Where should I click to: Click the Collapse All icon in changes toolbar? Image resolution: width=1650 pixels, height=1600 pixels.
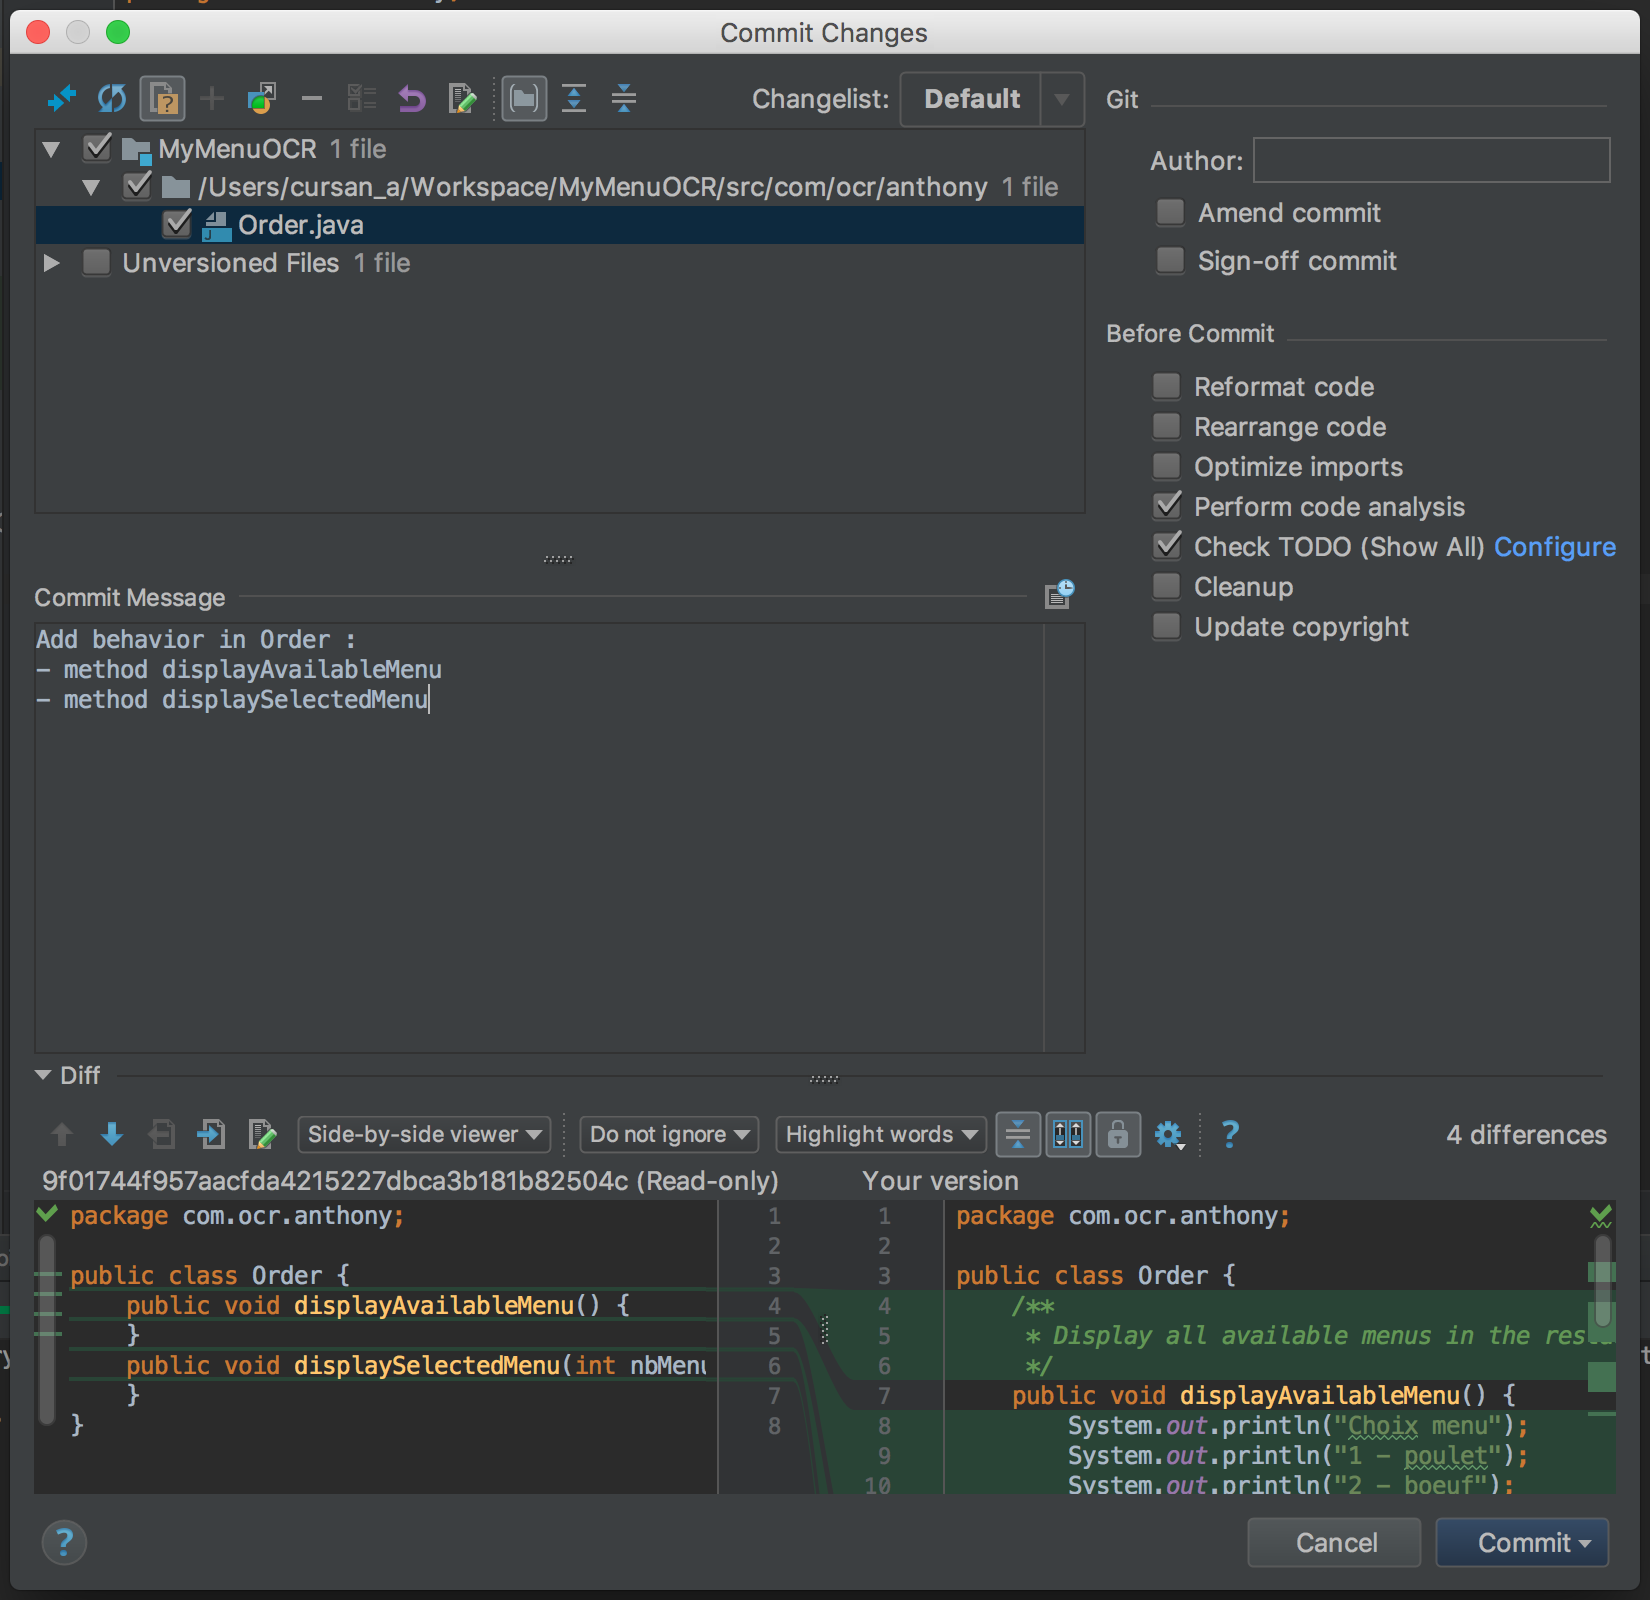624,99
